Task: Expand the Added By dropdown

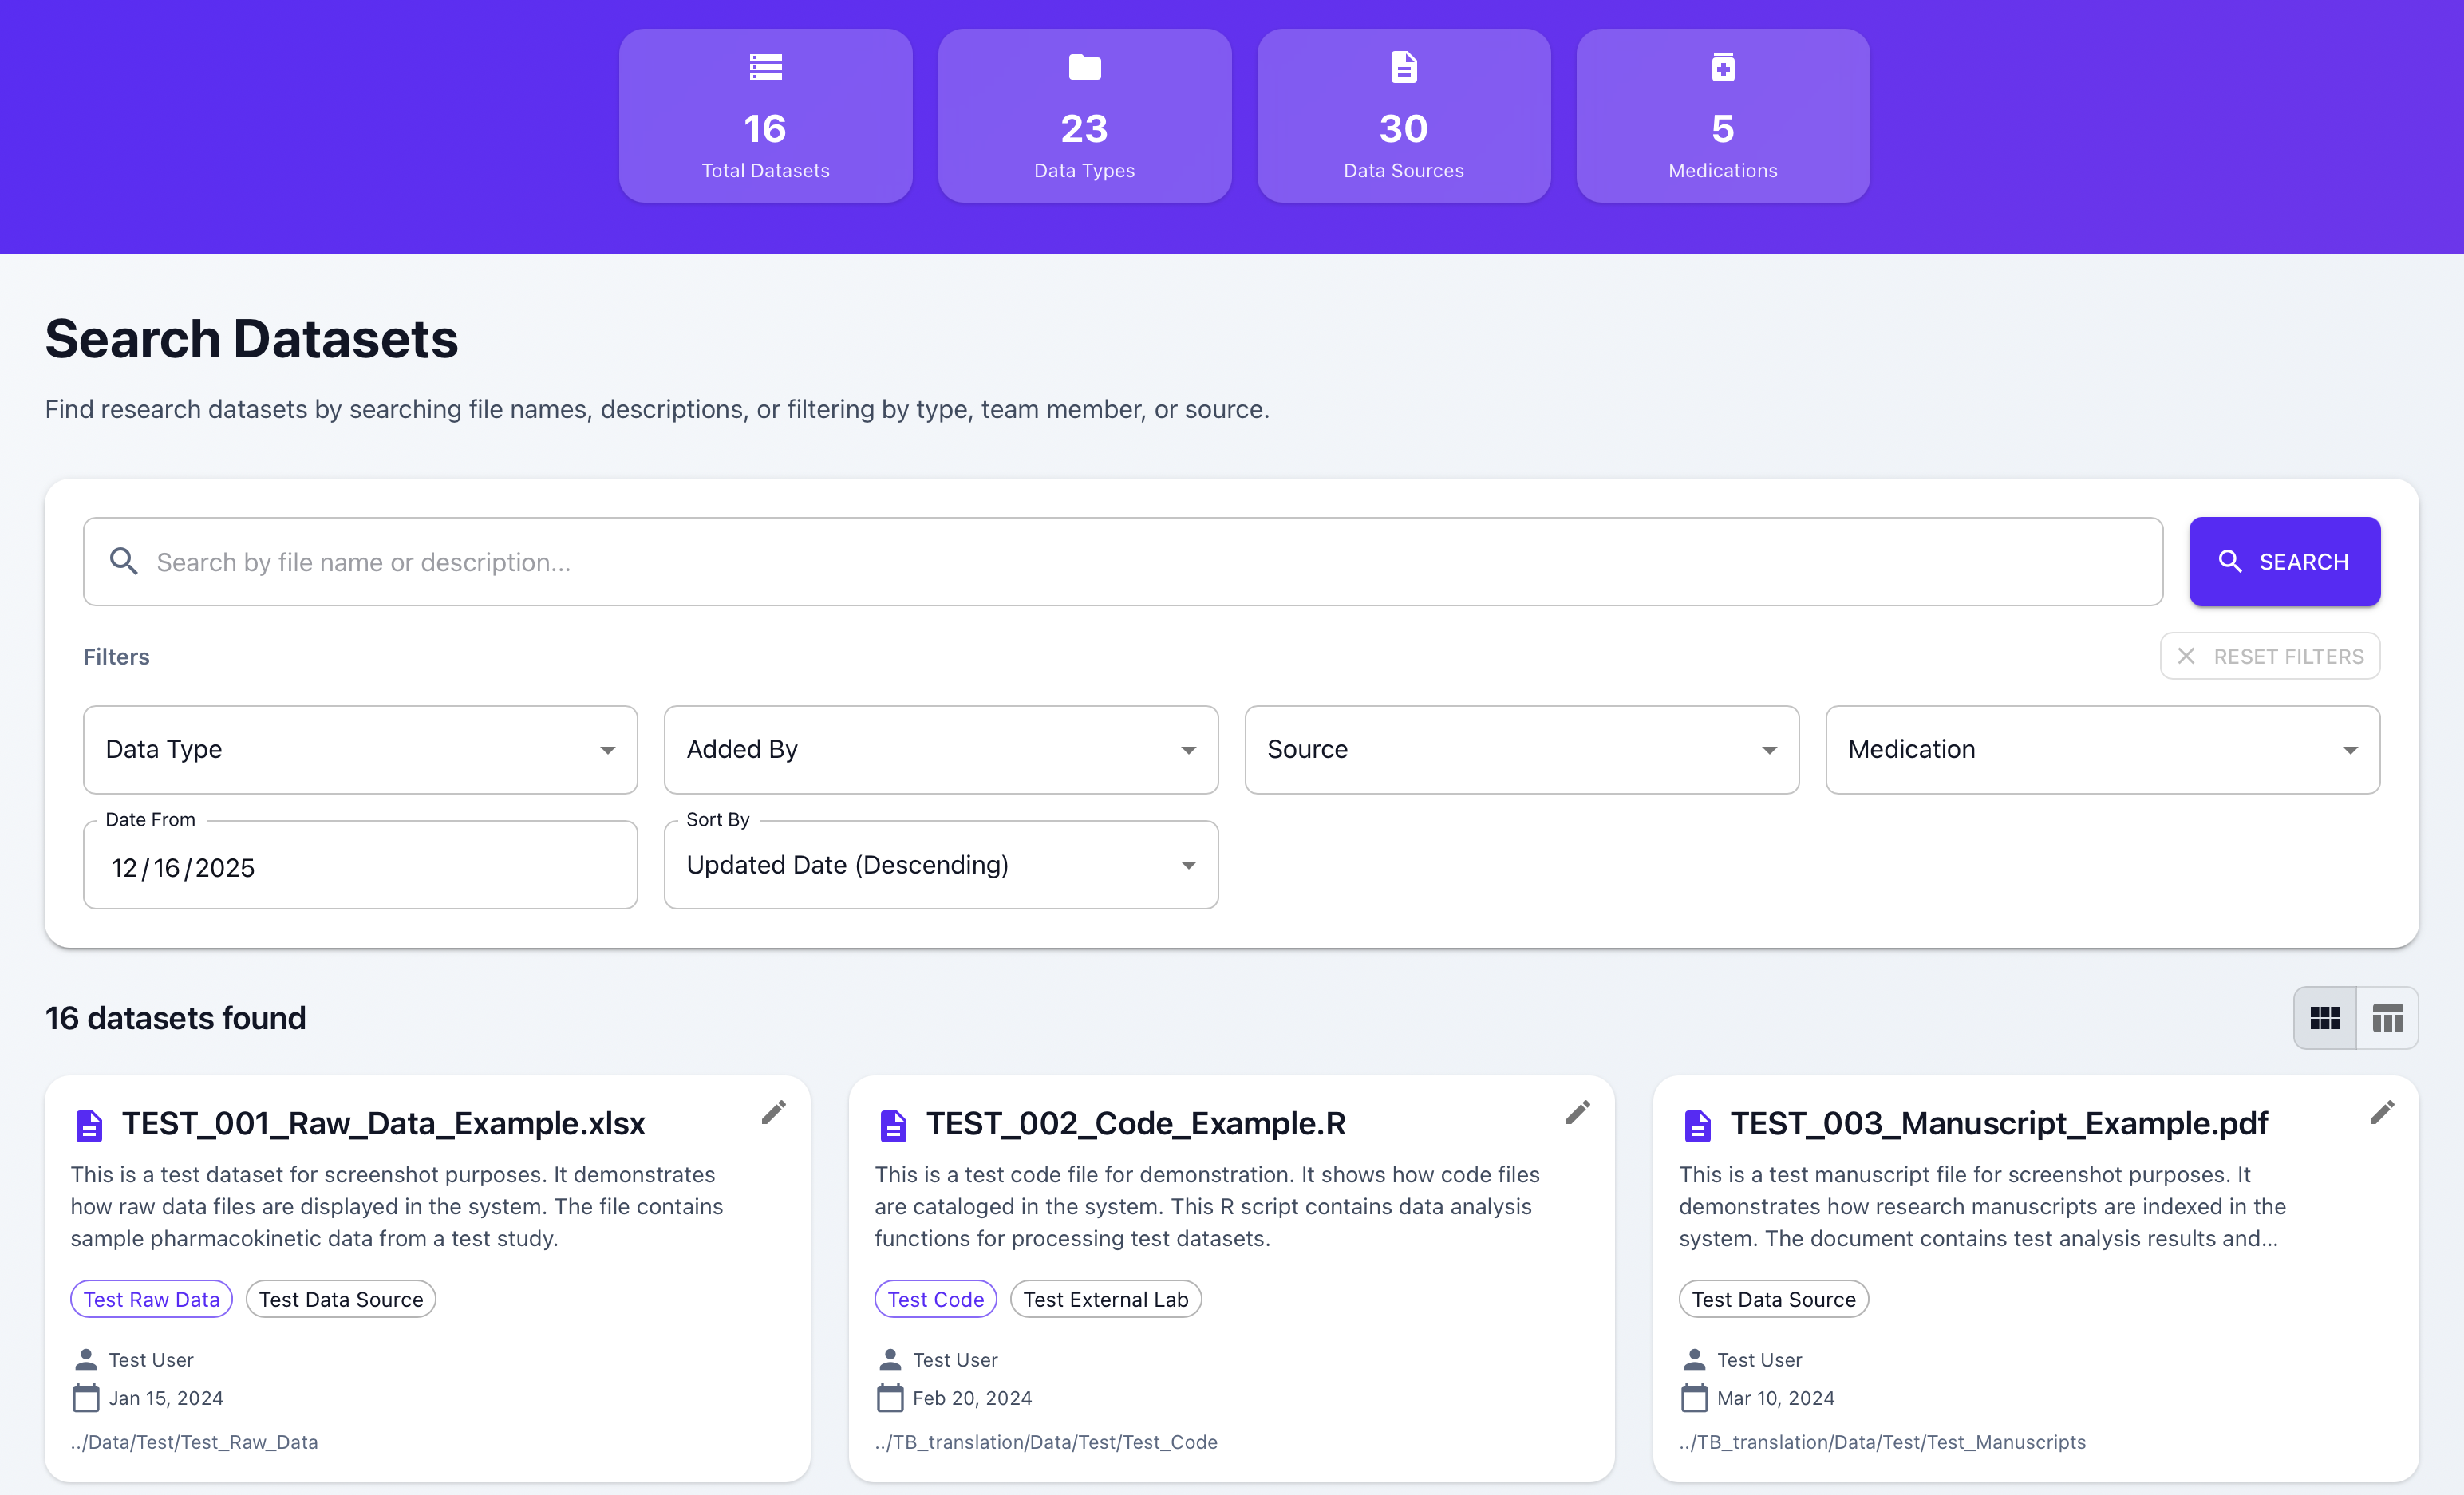Action: tap(940, 749)
